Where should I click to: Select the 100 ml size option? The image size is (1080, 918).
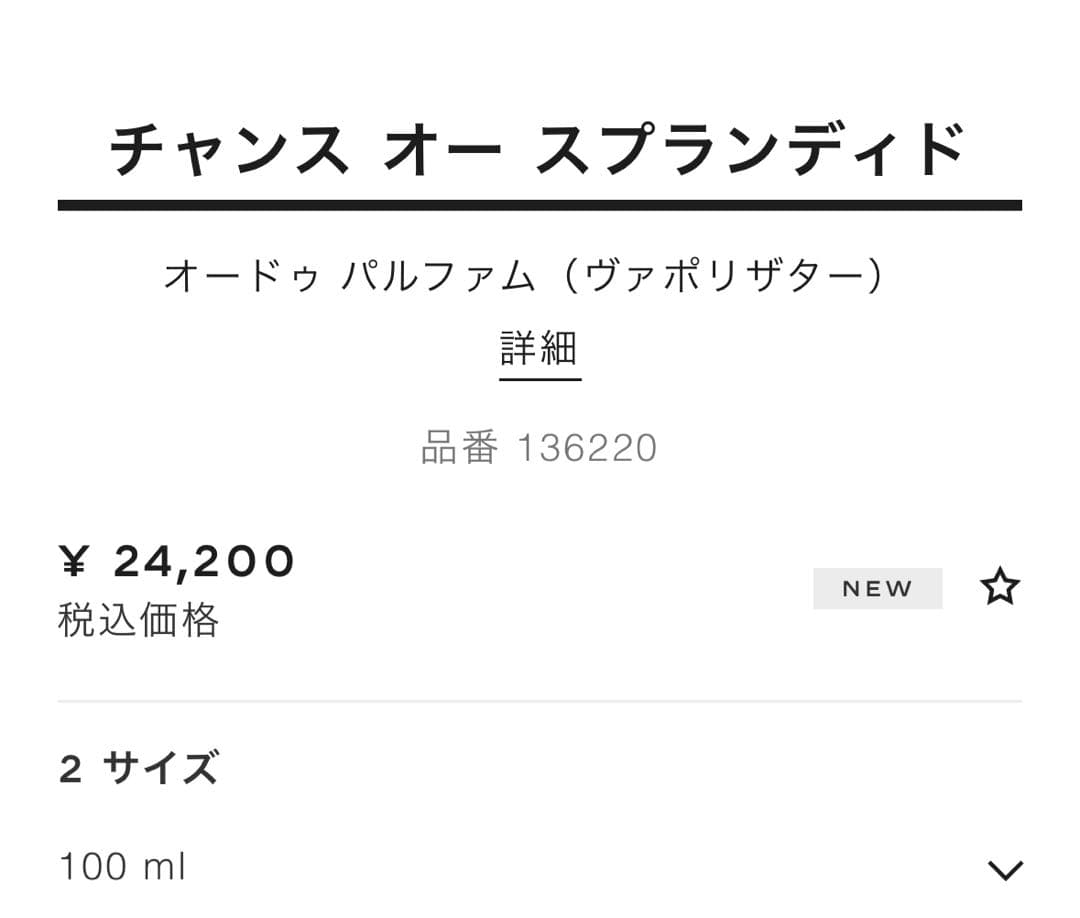pyautogui.click(x=121, y=868)
